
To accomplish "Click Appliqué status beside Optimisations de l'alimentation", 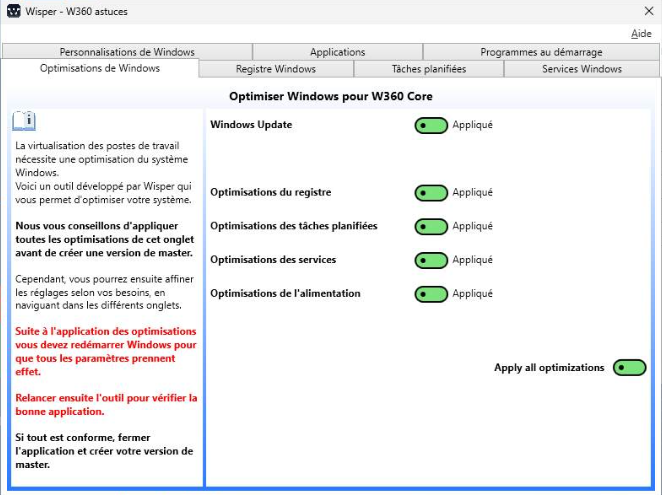I will coord(472,294).
